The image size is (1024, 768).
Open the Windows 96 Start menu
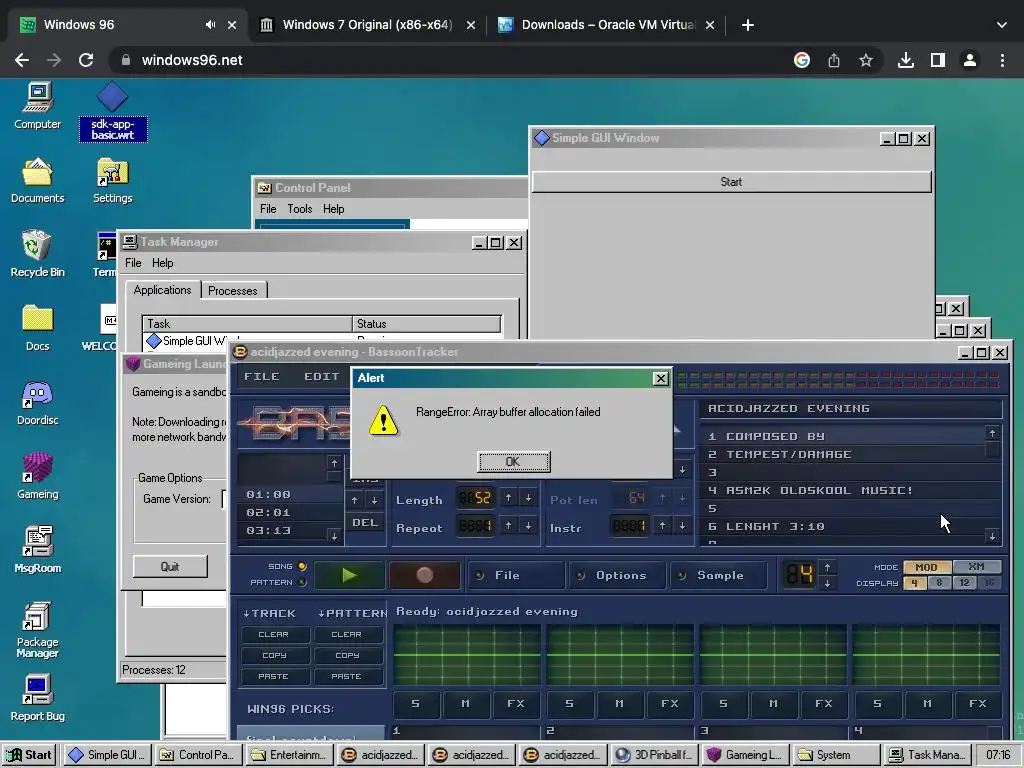pyautogui.click(x=29, y=755)
